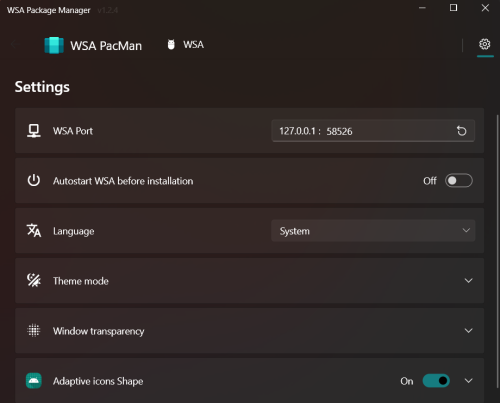Open the Language System dropdown

[373, 231]
